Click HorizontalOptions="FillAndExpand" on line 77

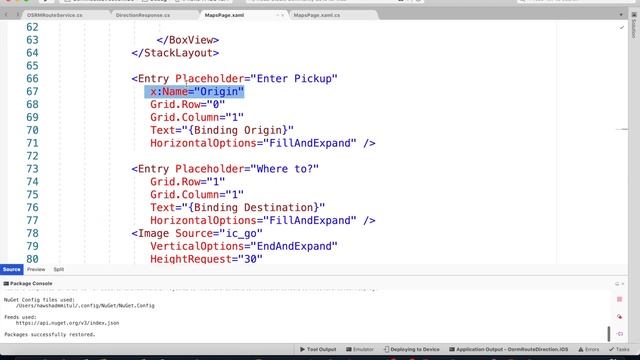[x=253, y=220]
